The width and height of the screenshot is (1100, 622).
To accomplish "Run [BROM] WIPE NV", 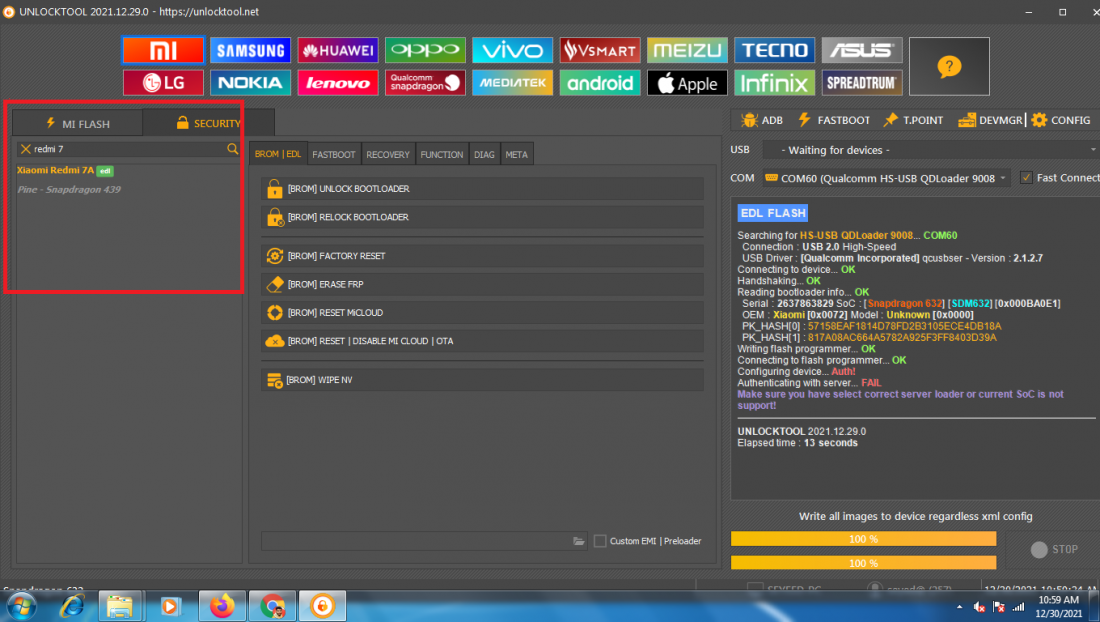I will pos(482,380).
